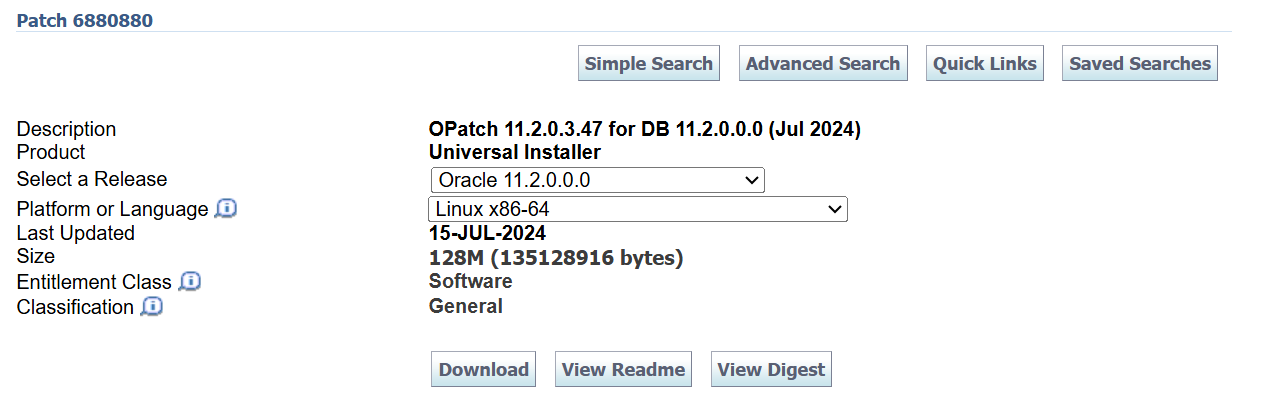Open the Select a Release dropdown
This screenshot has width=1283, height=403.
pyautogui.click(x=597, y=180)
